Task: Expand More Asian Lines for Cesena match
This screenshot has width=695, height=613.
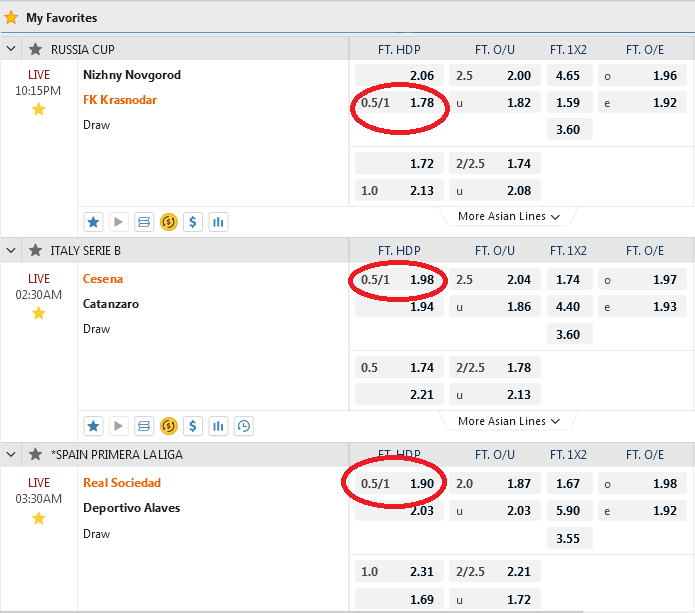Action: click(508, 421)
